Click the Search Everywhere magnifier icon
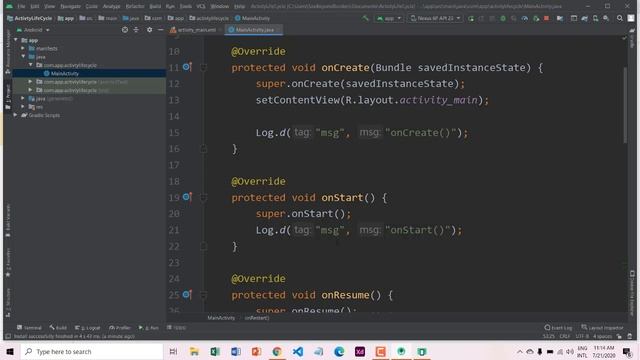This screenshot has width=640, height=360. click(620, 18)
